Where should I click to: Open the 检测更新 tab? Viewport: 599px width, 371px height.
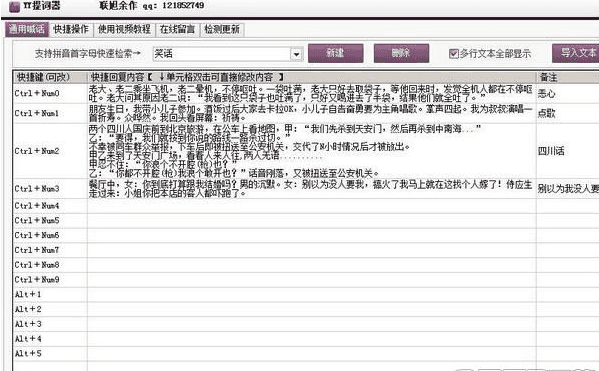pos(222,29)
